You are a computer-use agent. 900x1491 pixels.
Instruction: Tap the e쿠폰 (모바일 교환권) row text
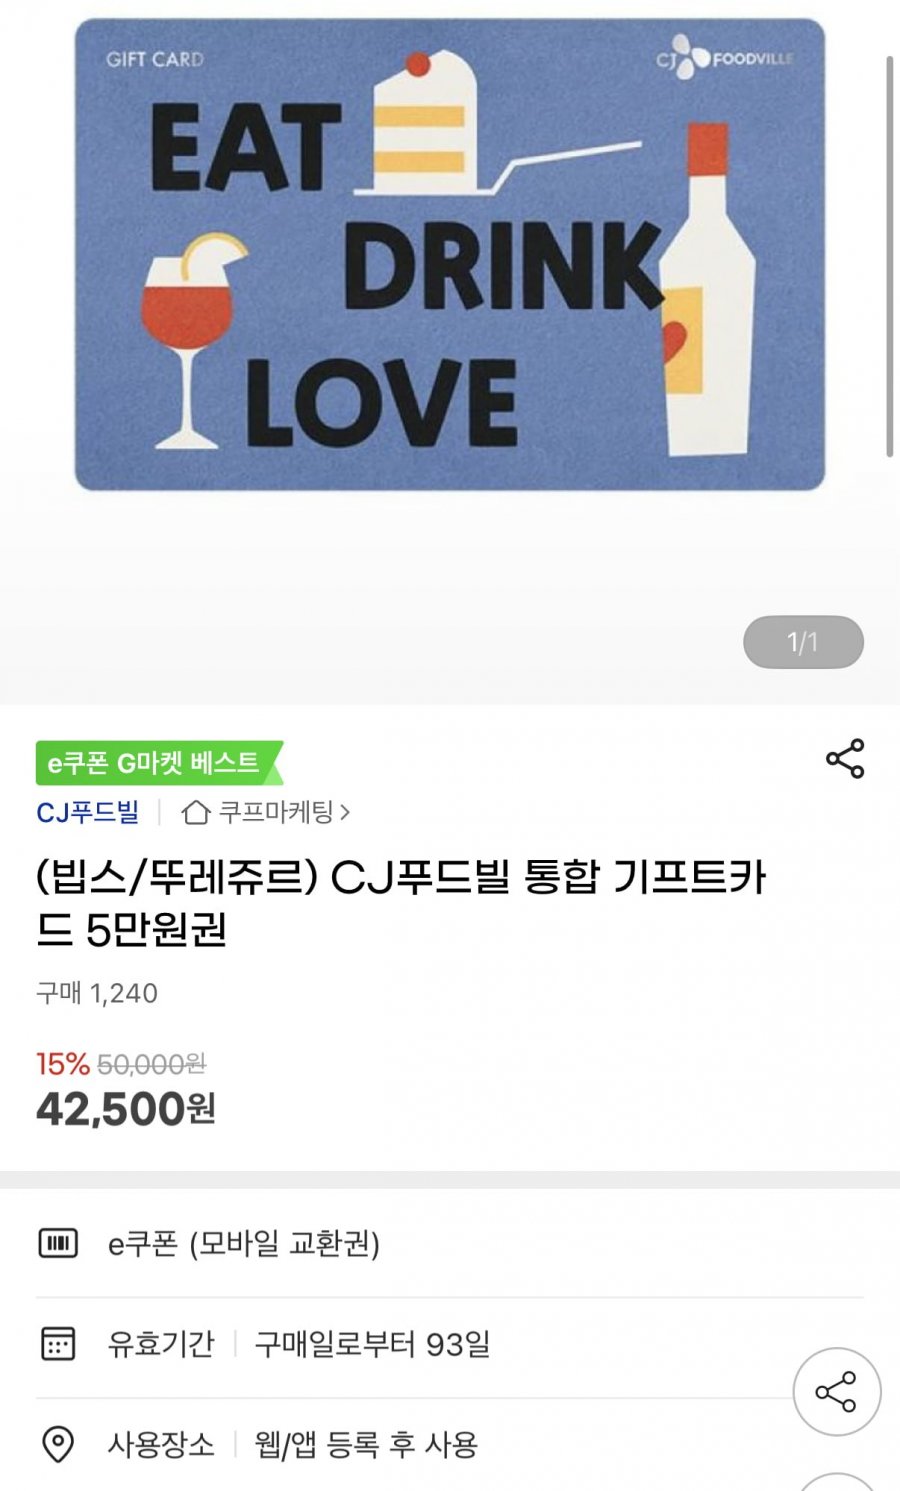tap(244, 1243)
